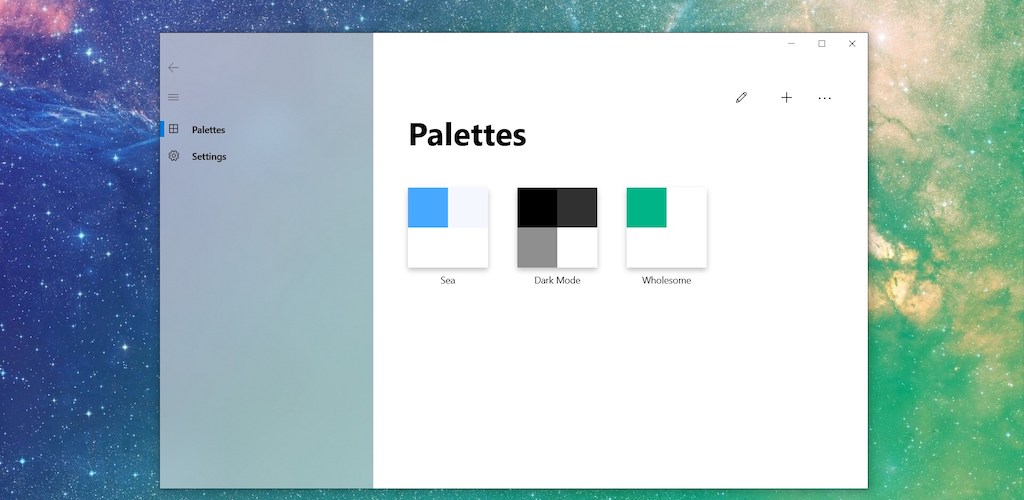Maximize the palette app window
This screenshot has height=500, width=1024.
822,44
